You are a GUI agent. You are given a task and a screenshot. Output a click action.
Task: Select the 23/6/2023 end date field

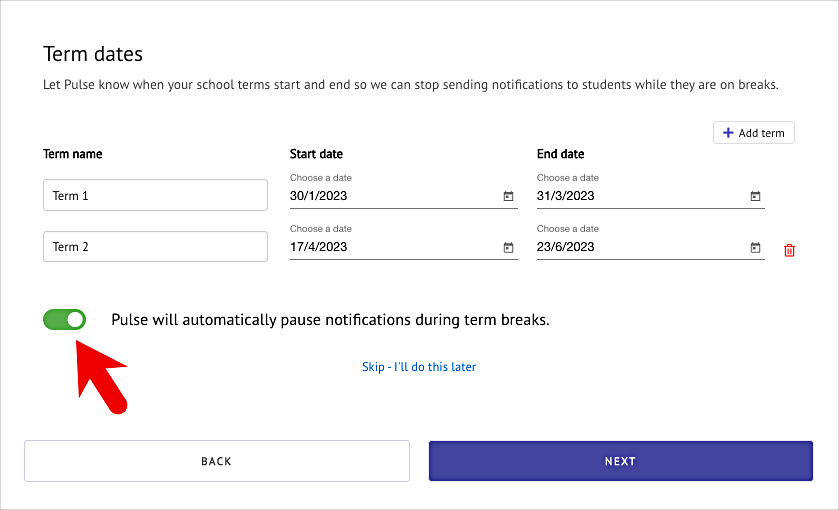coord(650,247)
